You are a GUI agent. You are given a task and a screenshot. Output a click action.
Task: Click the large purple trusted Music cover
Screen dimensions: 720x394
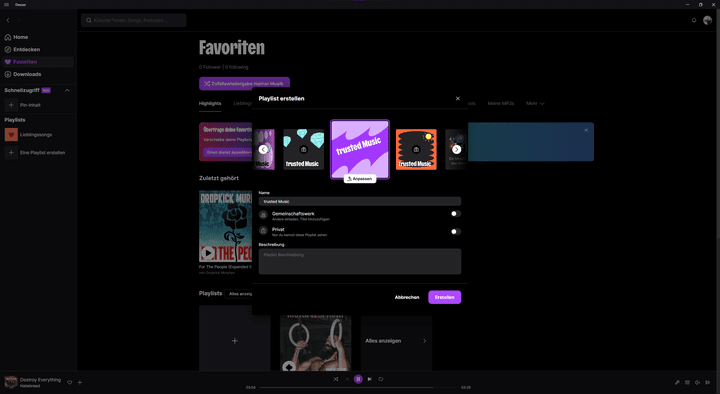coord(360,149)
